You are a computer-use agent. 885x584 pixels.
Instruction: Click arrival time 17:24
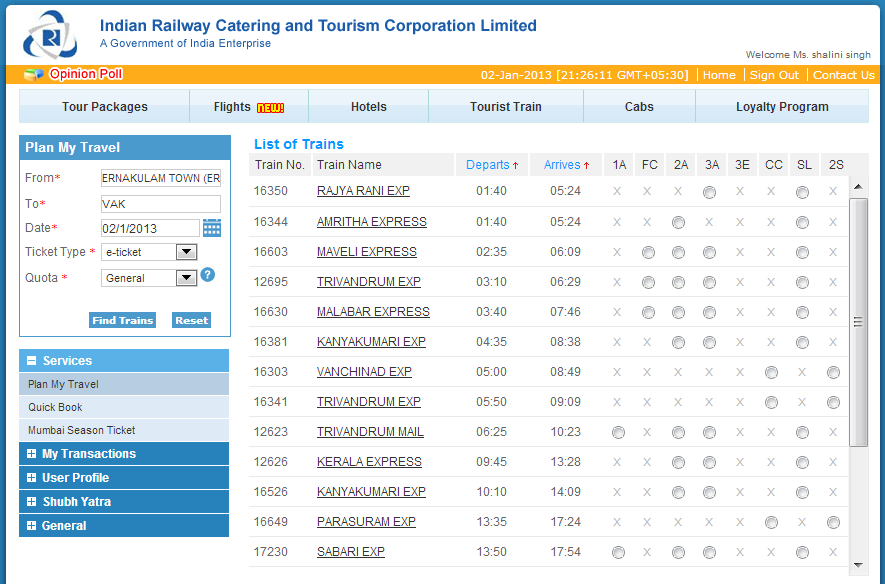click(x=566, y=521)
